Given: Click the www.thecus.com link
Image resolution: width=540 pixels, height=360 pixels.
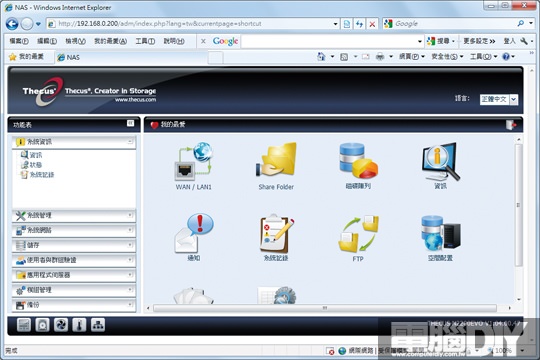Looking at the screenshot, I should [x=135, y=100].
